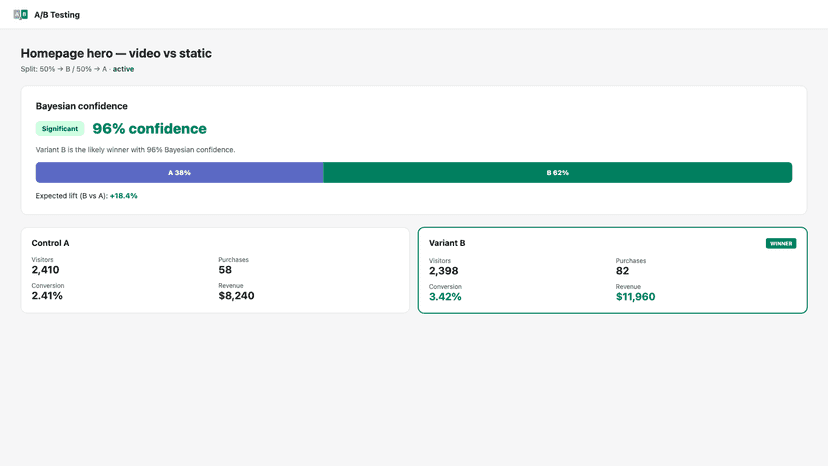This screenshot has height=466, width=828.
Task: Click Variant B purchases value '82'
Action: (623, 271)
